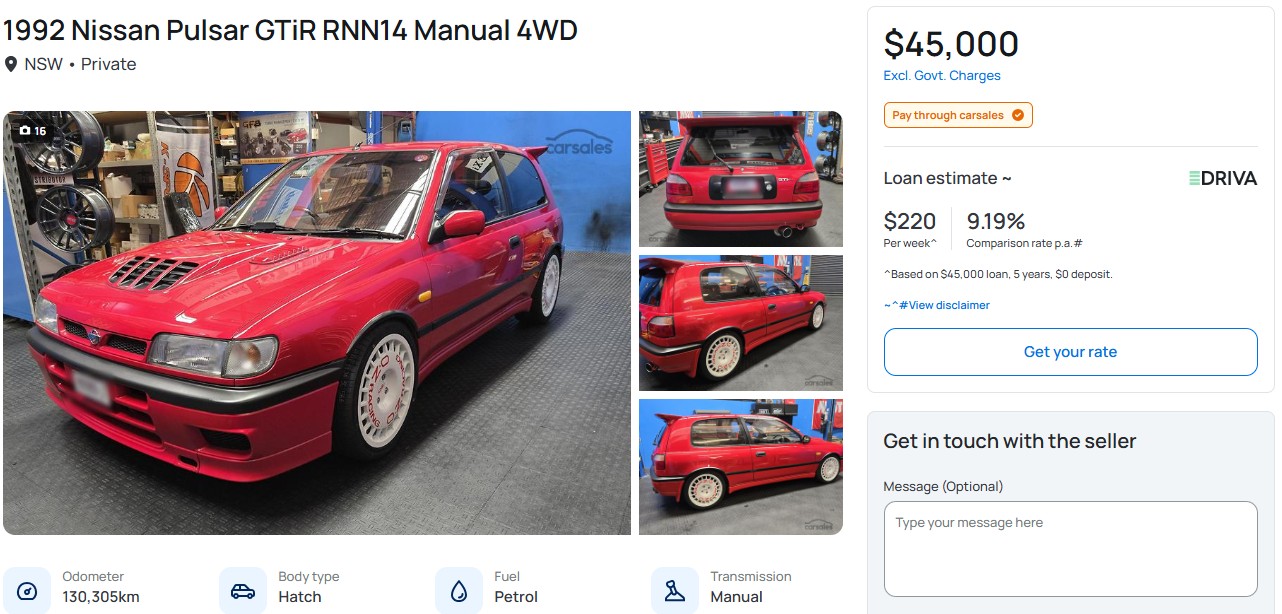The height and width of the screenshot is (614, 1282).
Task: Open the View disclaimer link
Action: 937,305
